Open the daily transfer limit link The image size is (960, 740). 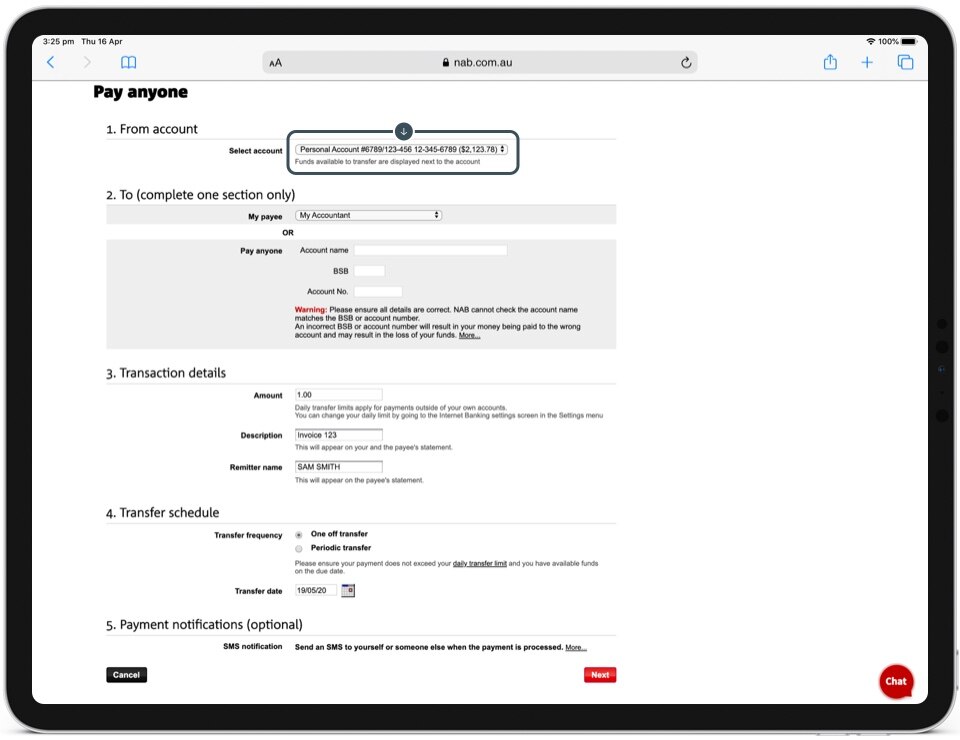click(479, 564)
